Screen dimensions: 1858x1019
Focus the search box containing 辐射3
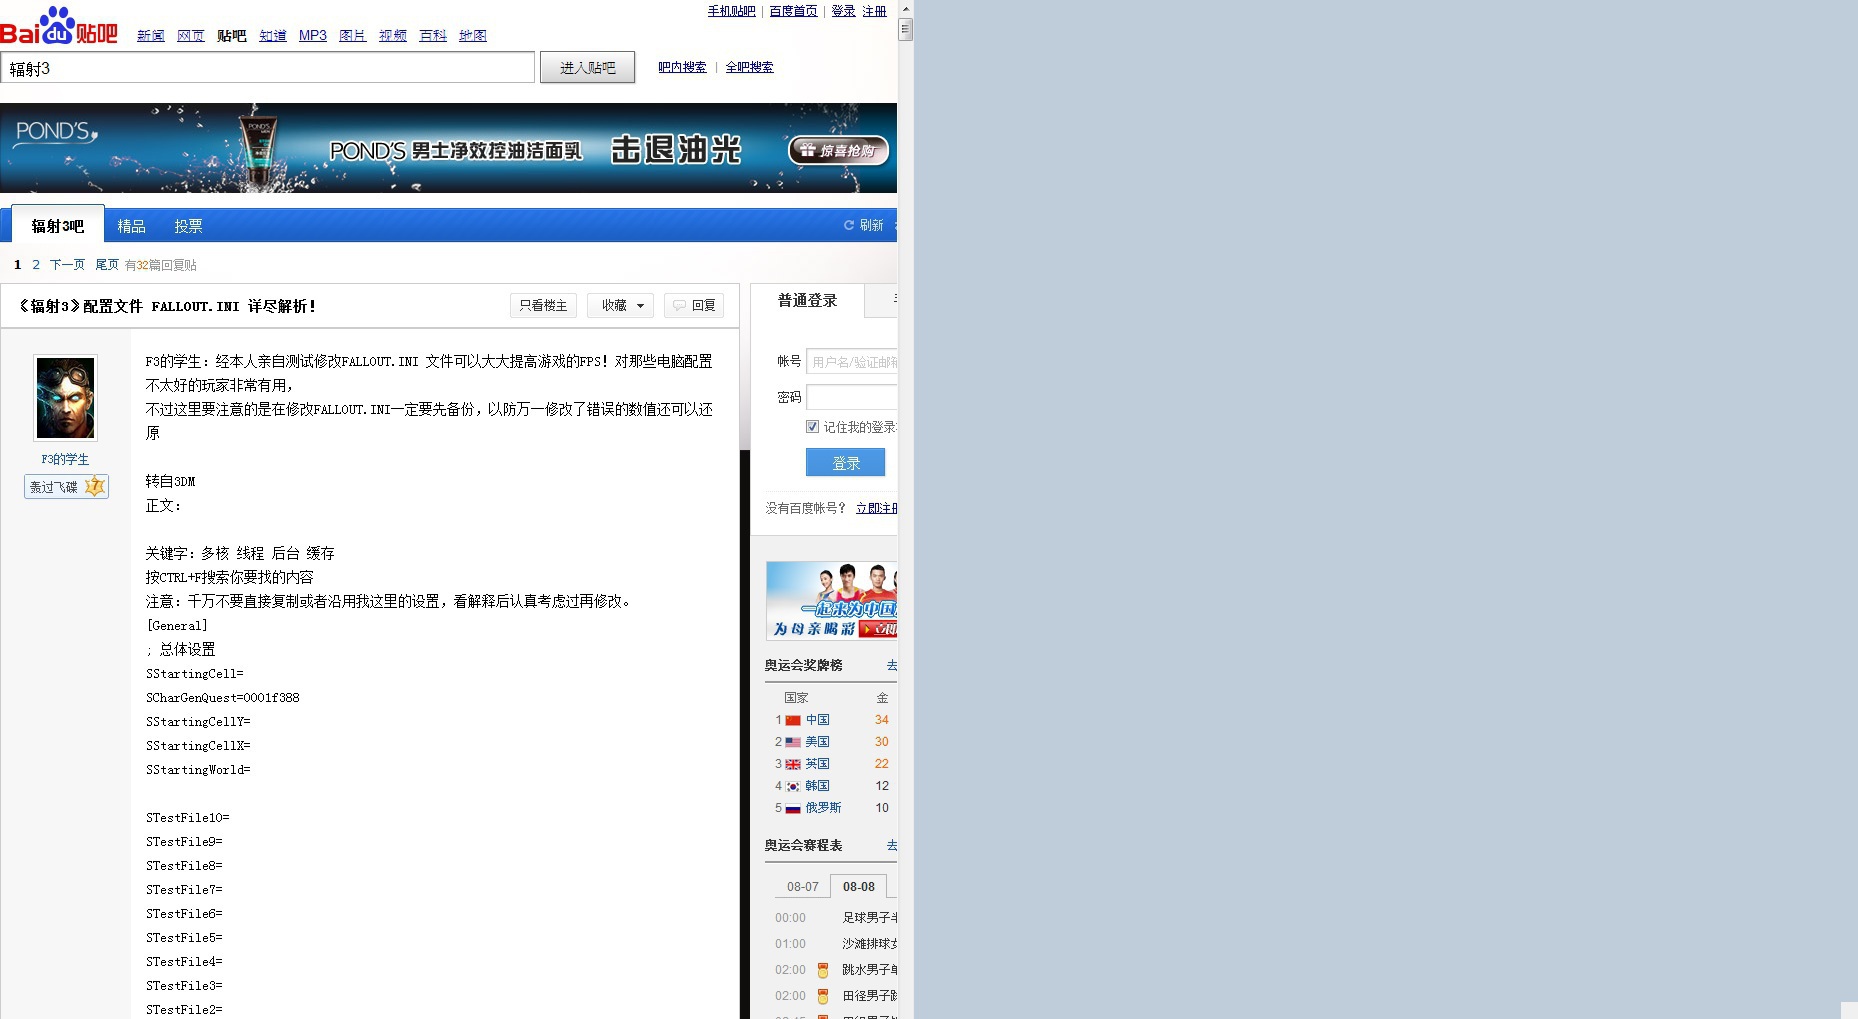click(268, 68)
